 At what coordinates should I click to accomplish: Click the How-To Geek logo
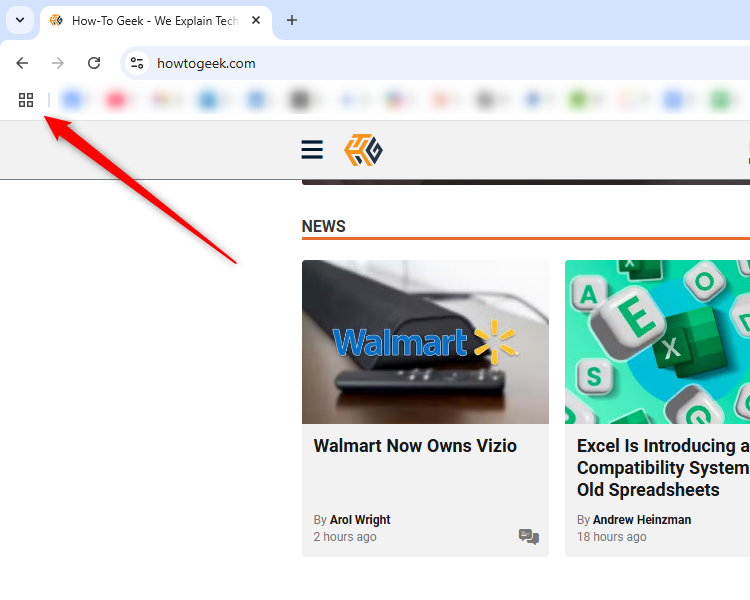click(x=364, y=150)
